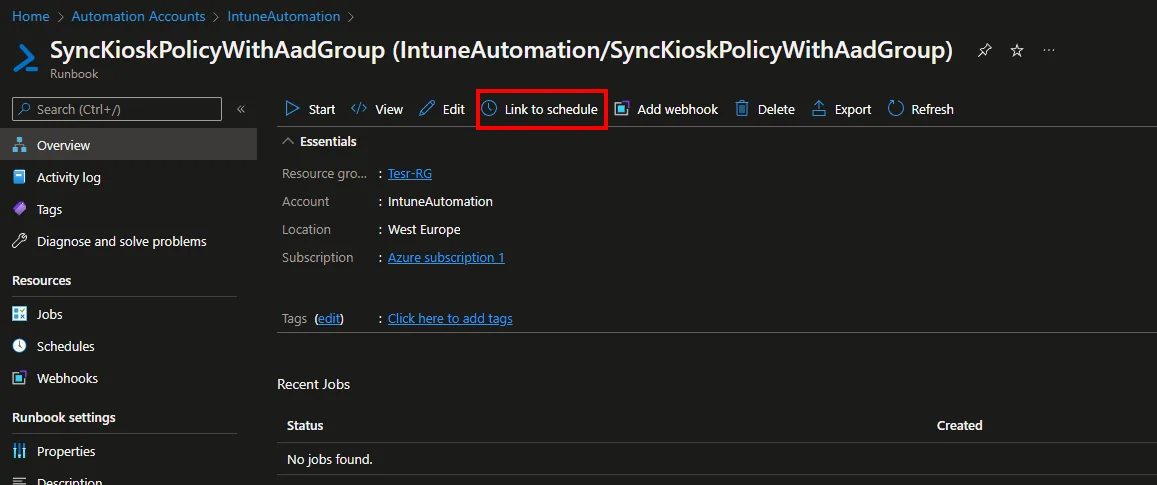Focus the Search (Ctrl+/) field
Viewport: 1157px width, 485px height.
(x=117, y=109)
